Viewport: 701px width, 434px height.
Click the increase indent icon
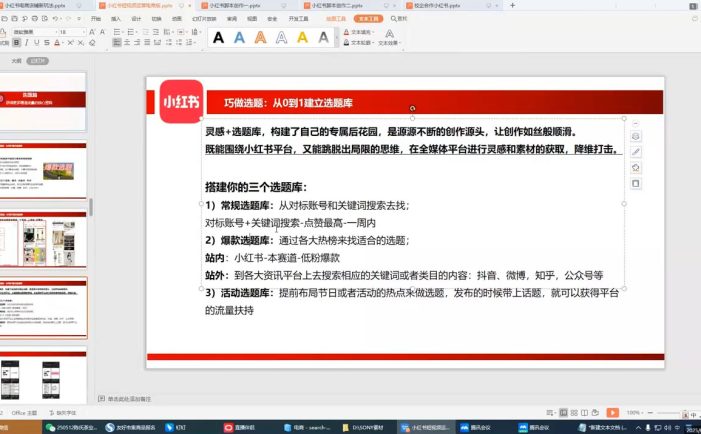point(156,32)
